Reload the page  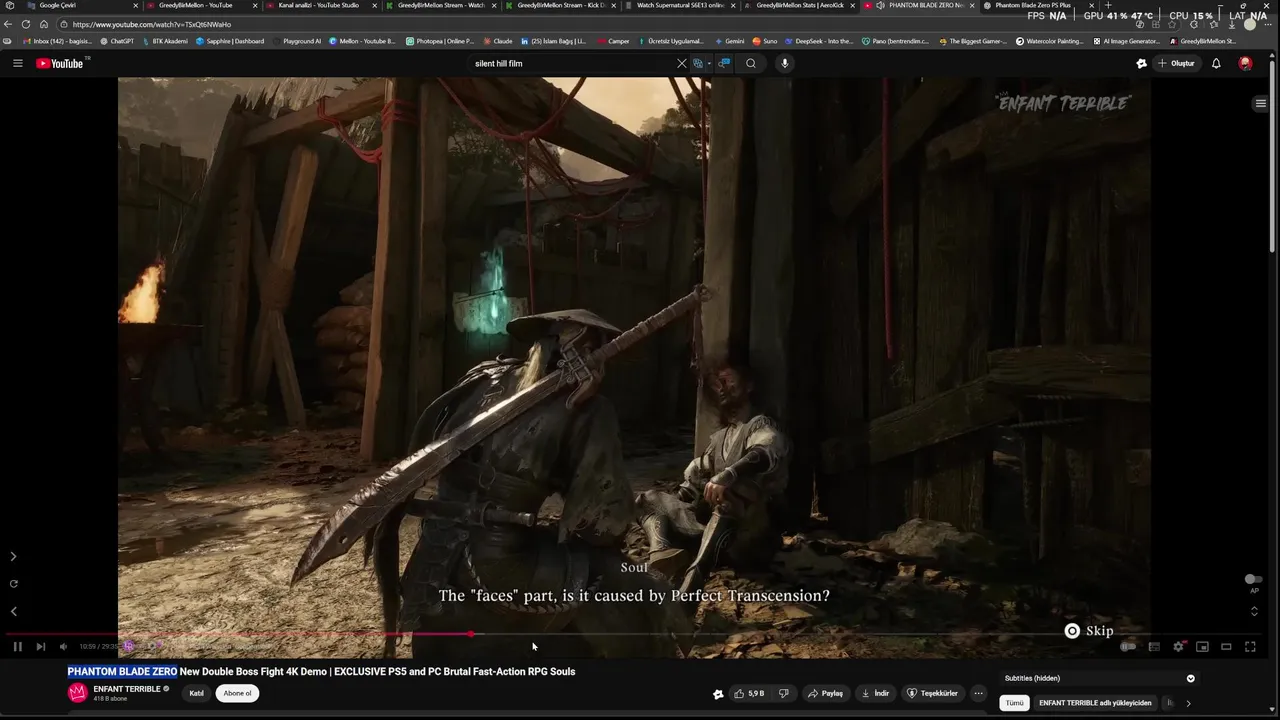point(26,24)
